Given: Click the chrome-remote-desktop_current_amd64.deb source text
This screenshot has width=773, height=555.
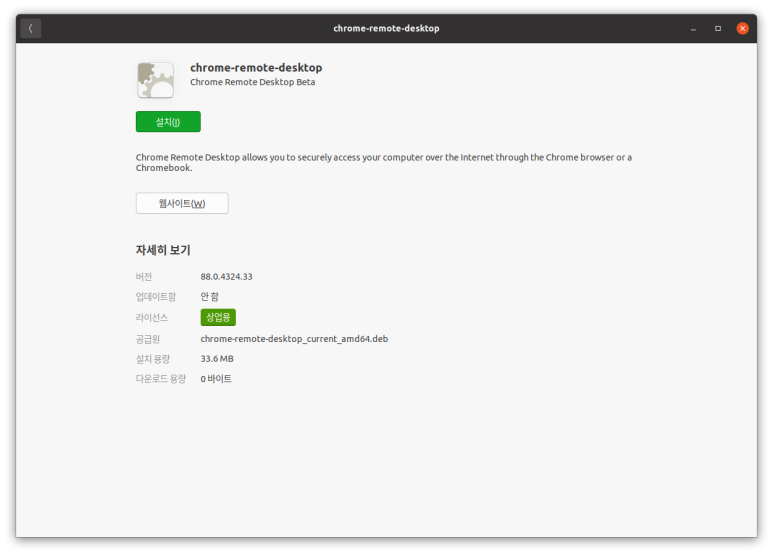Looking at the screenshot, I should tap(294, 339).
